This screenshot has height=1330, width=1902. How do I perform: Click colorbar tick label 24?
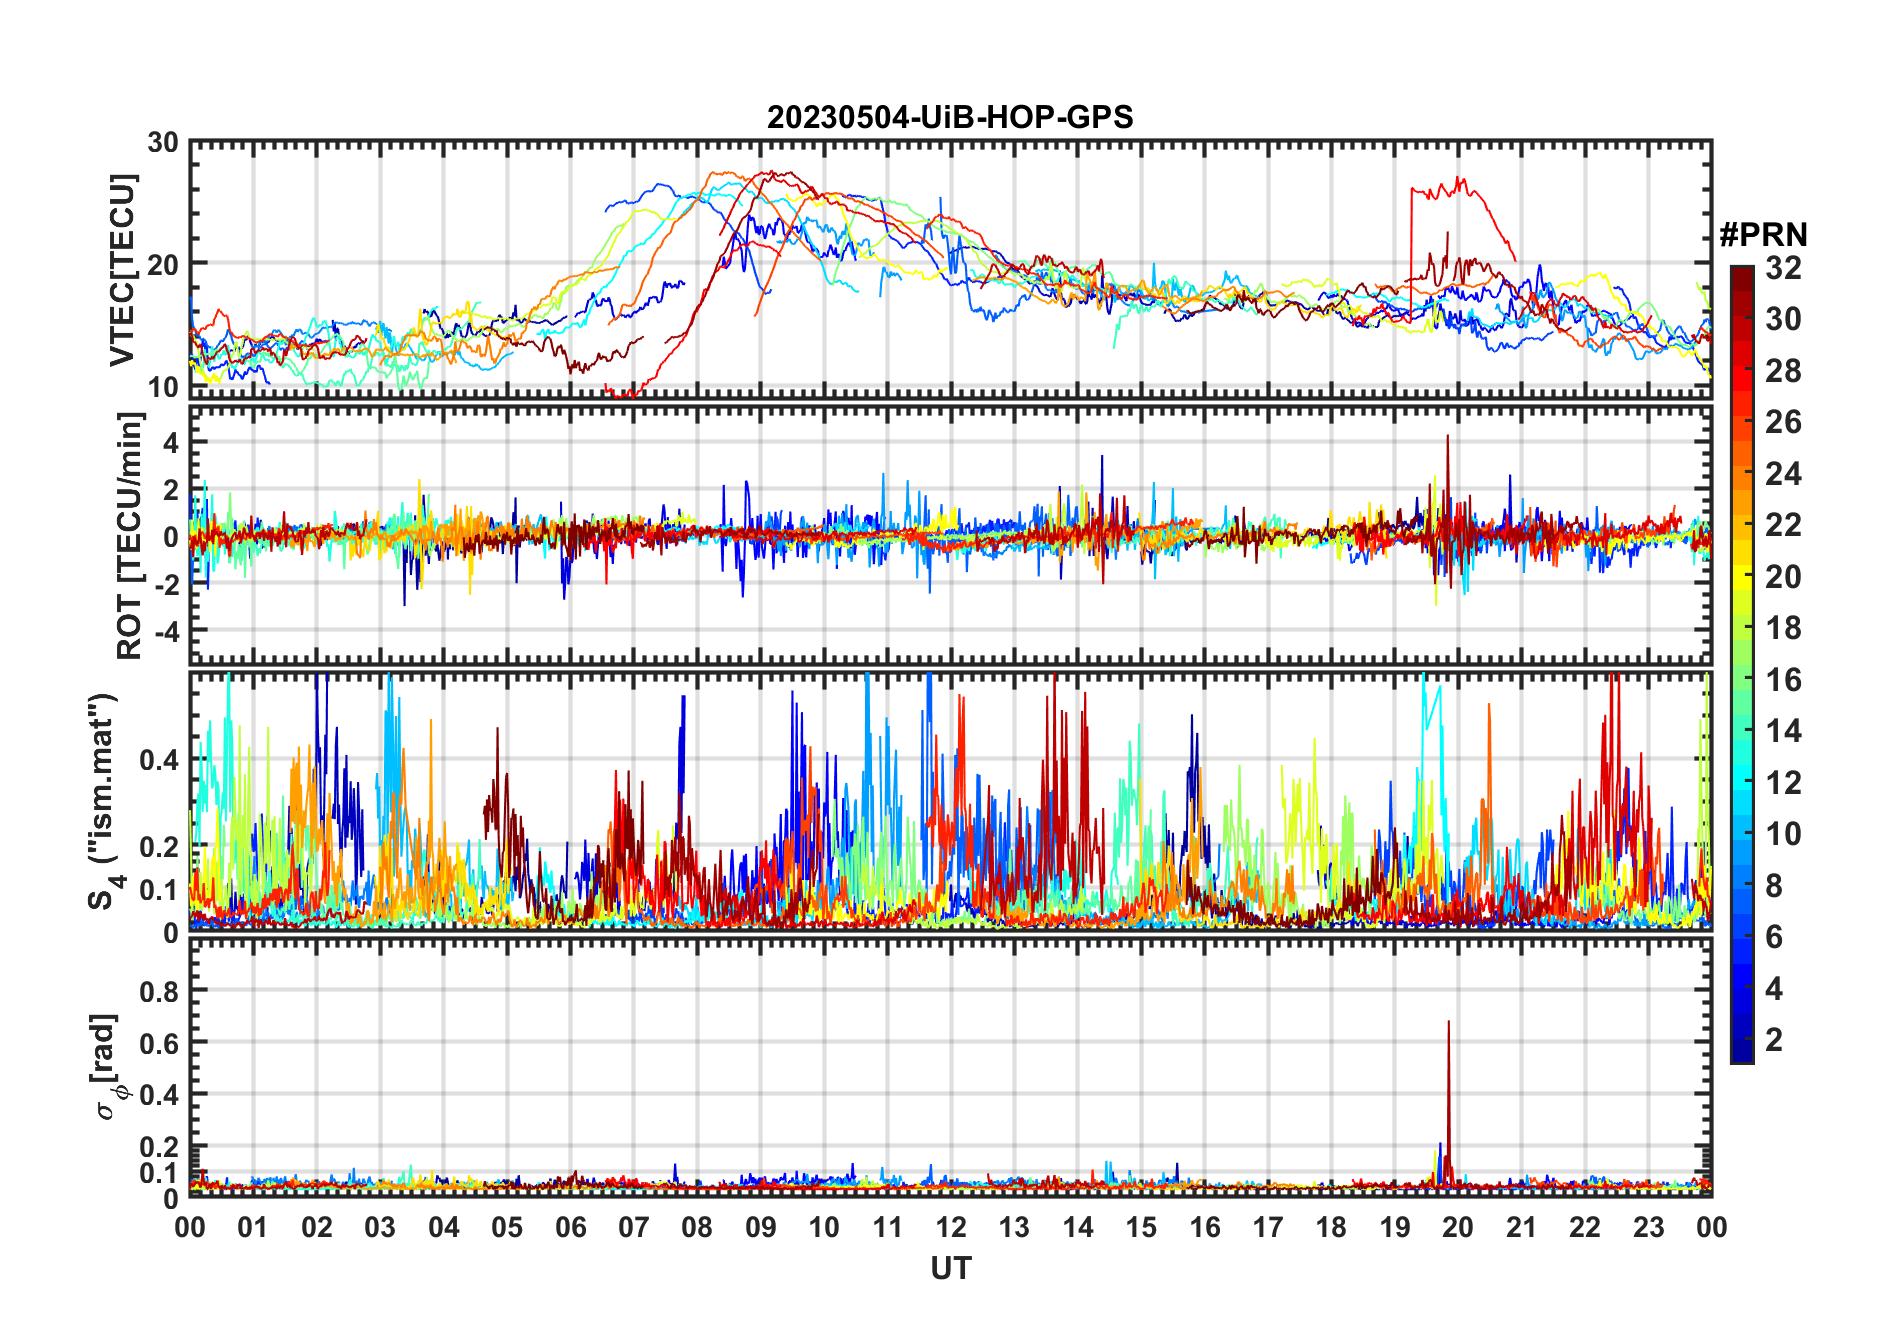pos(1783,474)
